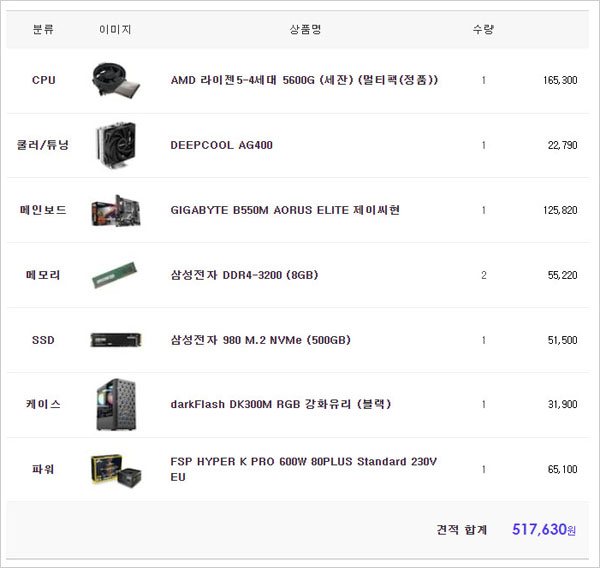Click the Samsung DDR4 memory stick image

[115, 275]
